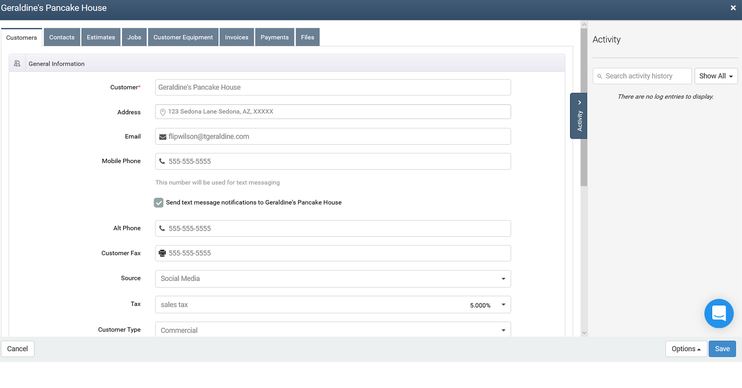Open the Source dropdown
Viewport: 742px width, 388px height.
[333, 279]
